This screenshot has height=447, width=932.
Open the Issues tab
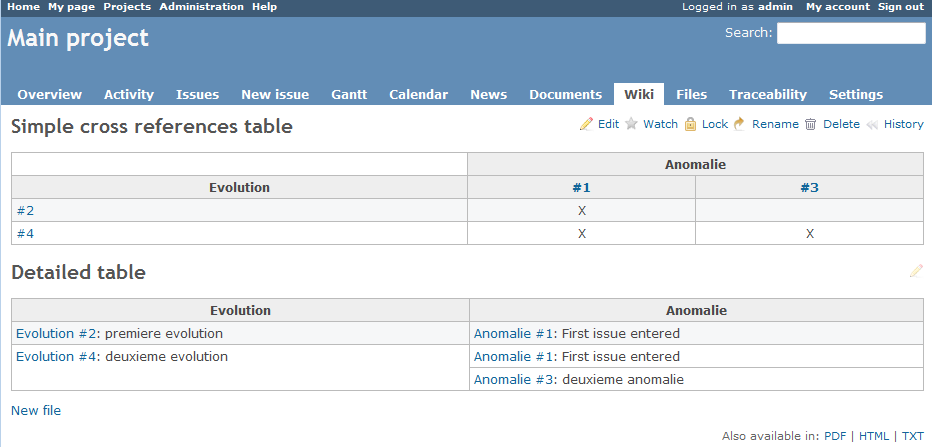(x=197, y=94)
